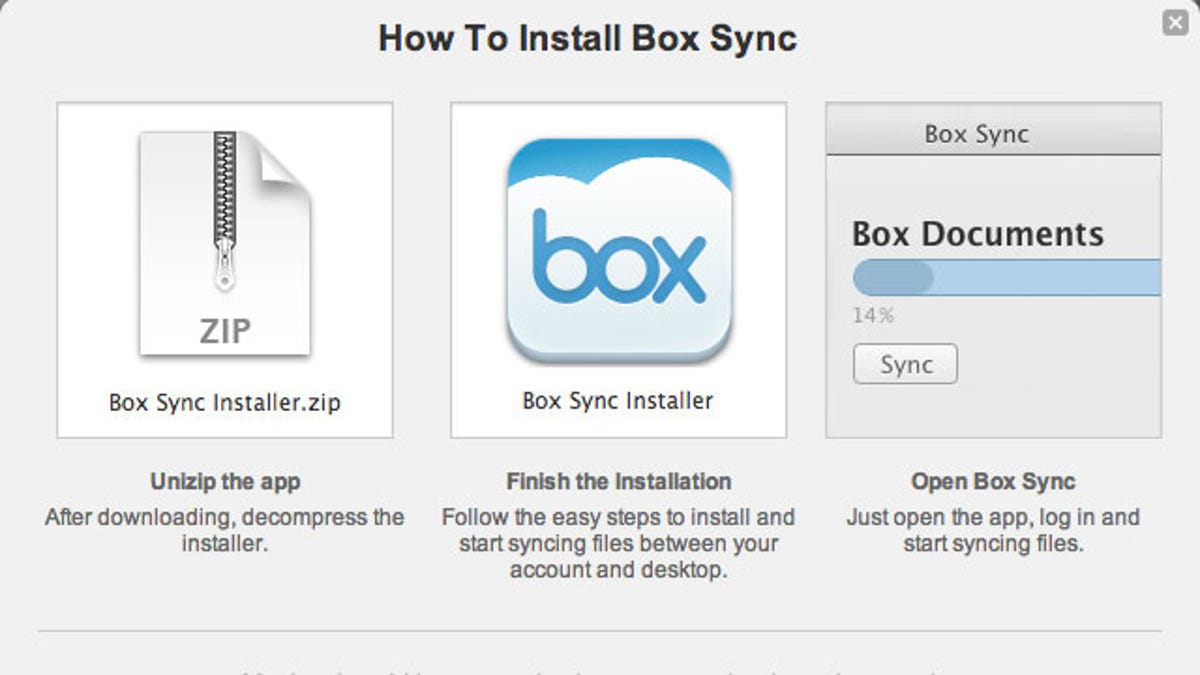Click the Box Sync window title bar
This screenshot has height=675, width=1200.
point(994,129)
